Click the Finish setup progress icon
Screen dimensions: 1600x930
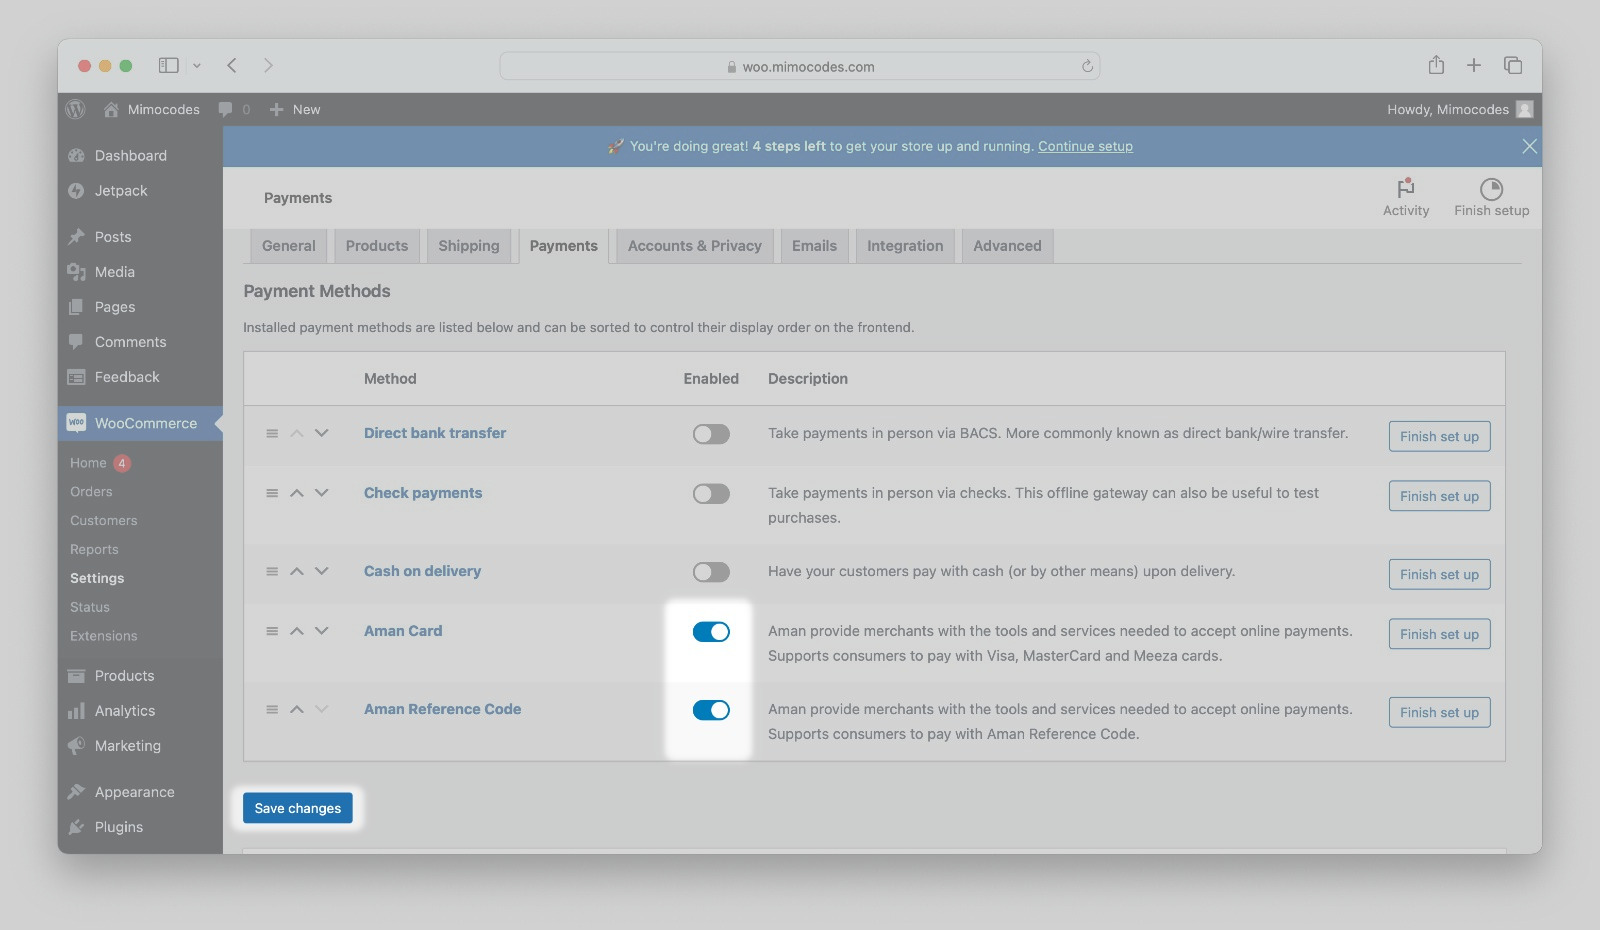pyautogui.click(x=1491, y=189)
